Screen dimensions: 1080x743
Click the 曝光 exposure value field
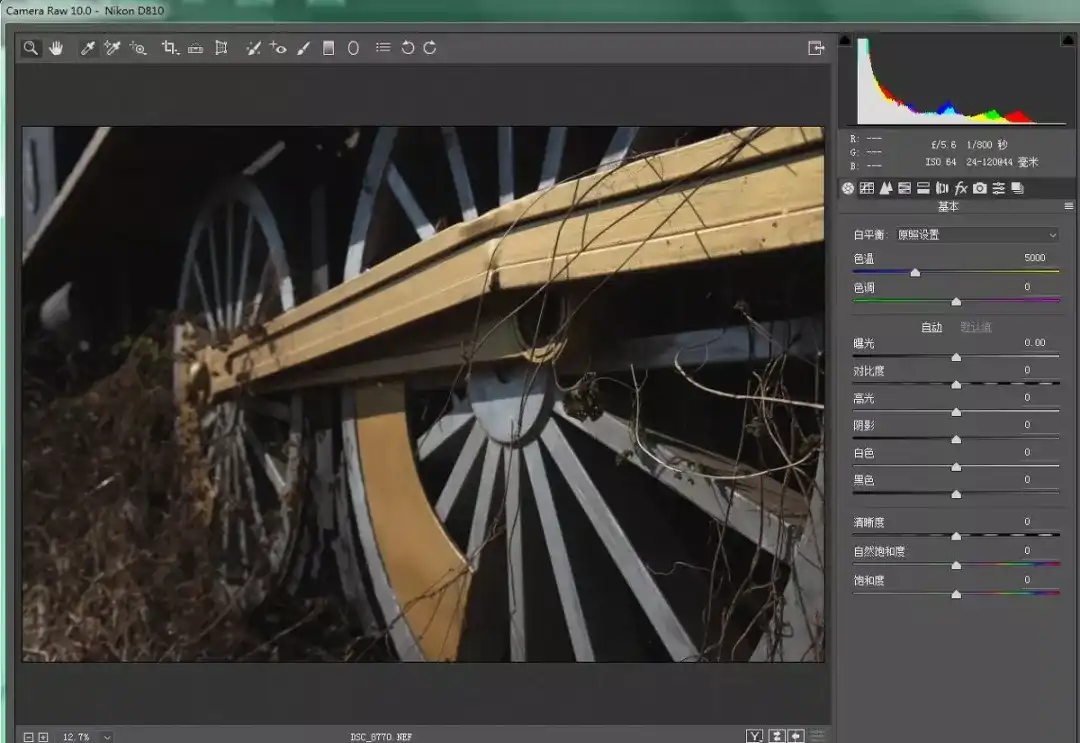coord(1033,343)
